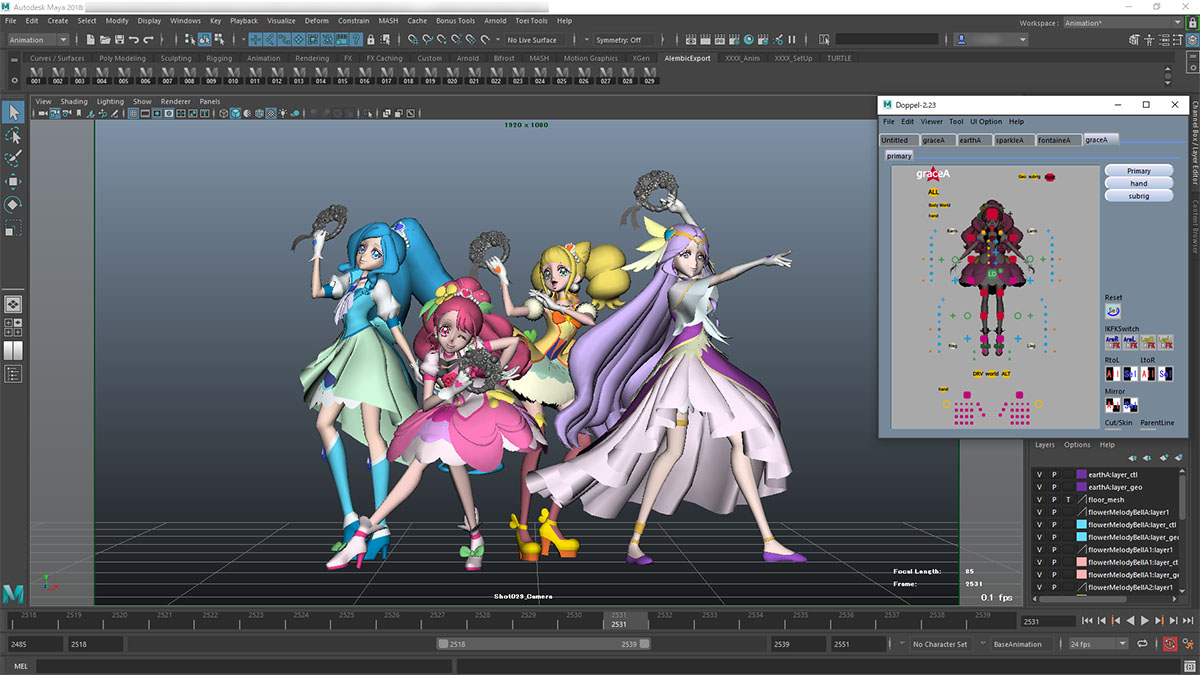Open the single-pane layout in the toolbox
This screenshot has height=675, width=1200.
coord(13,305)
